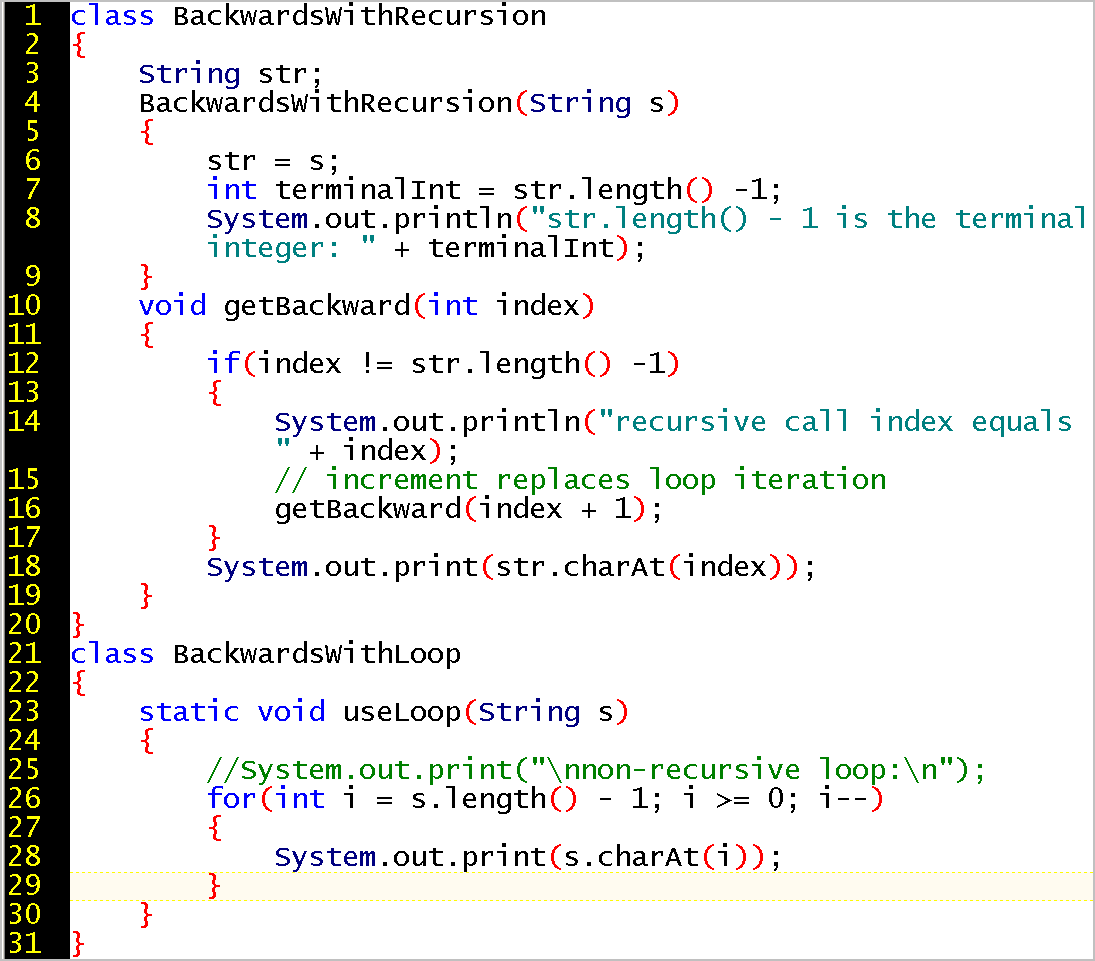Click the 'int' keyword on line 7
This screenshot has width=1095, height=961.
pos(232,190)
